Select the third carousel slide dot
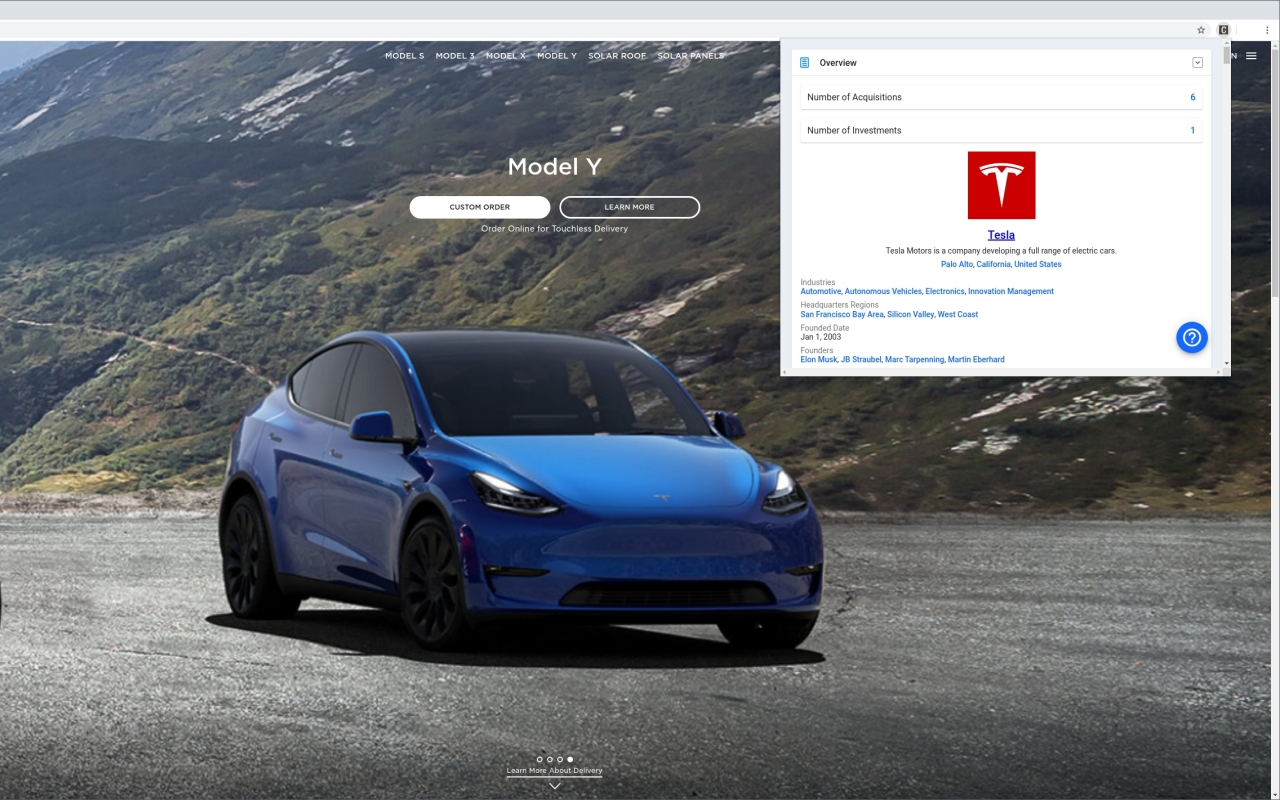Image resolution: width=1280 pixels, height=800 pixels. click(x=560, y=760)
